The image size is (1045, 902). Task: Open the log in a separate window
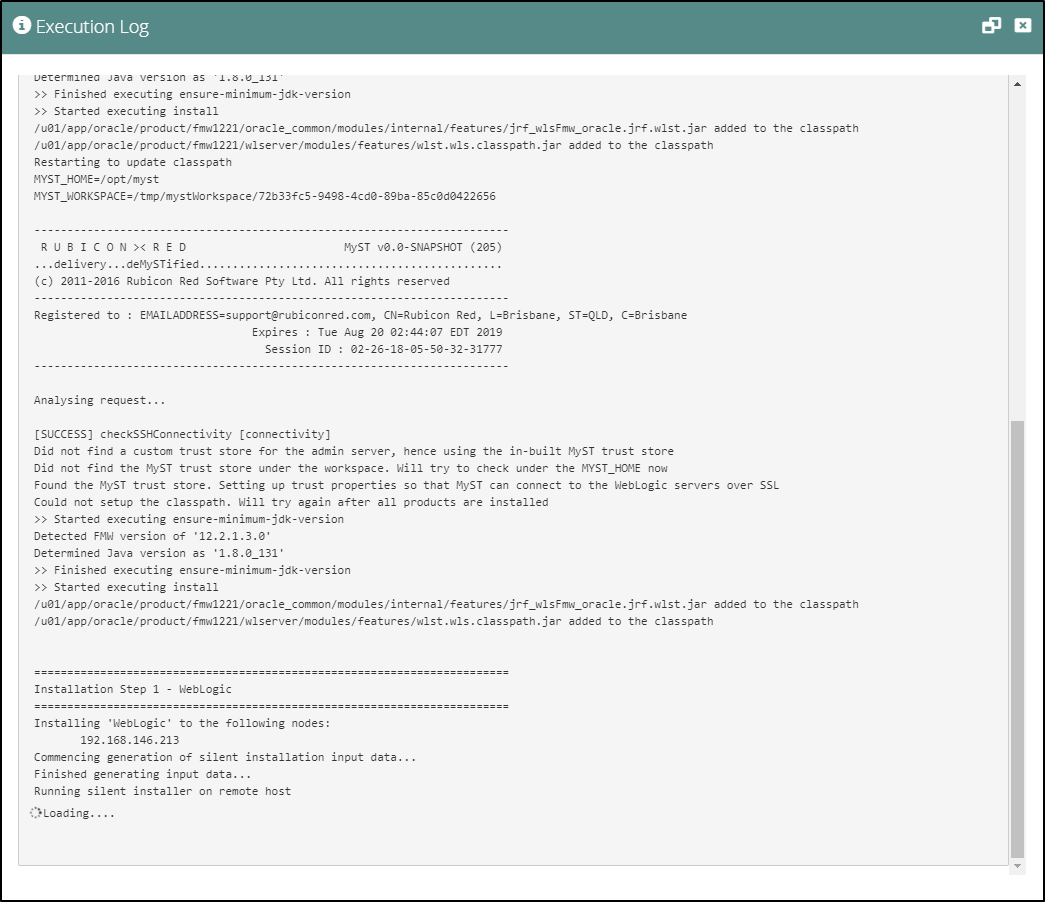coord(989,24)
